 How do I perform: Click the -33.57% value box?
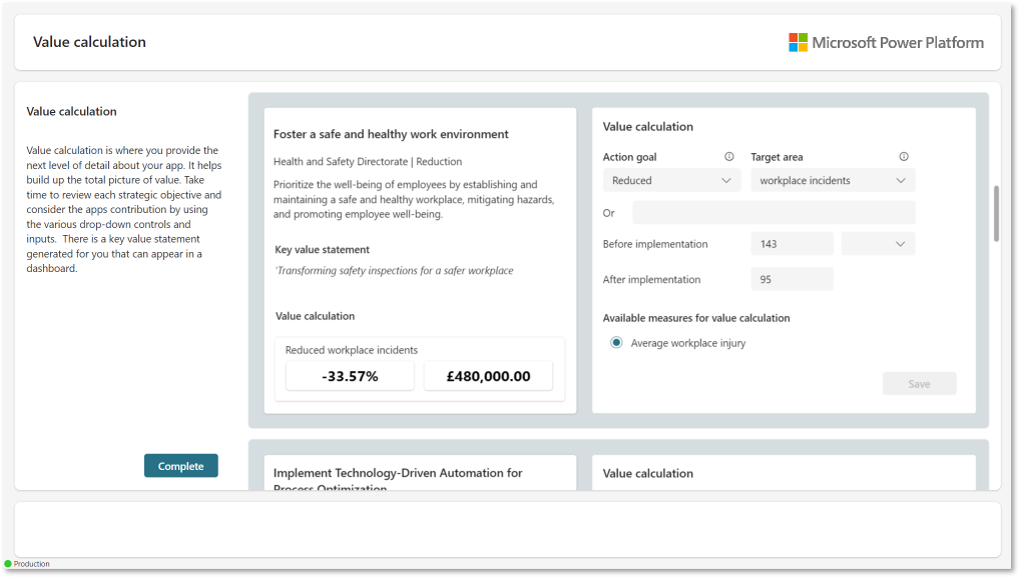pos(350,377)
